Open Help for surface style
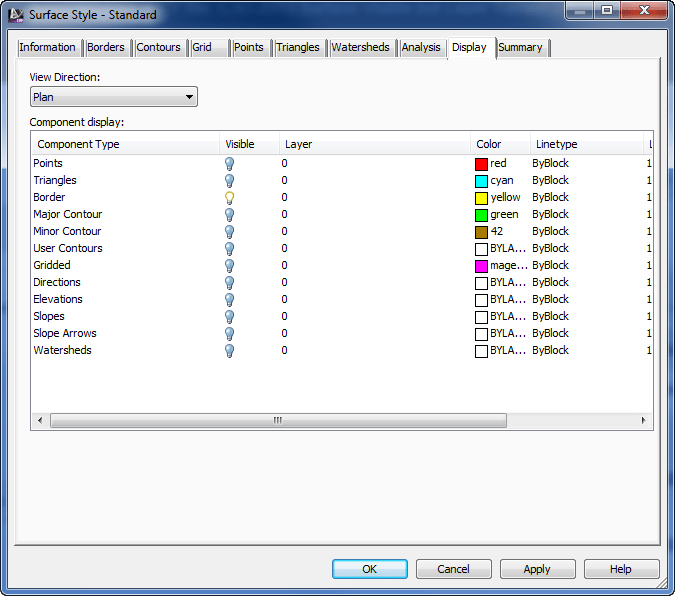Image resolution: width=675 pixels, height=596 pixels. (621, 569)
